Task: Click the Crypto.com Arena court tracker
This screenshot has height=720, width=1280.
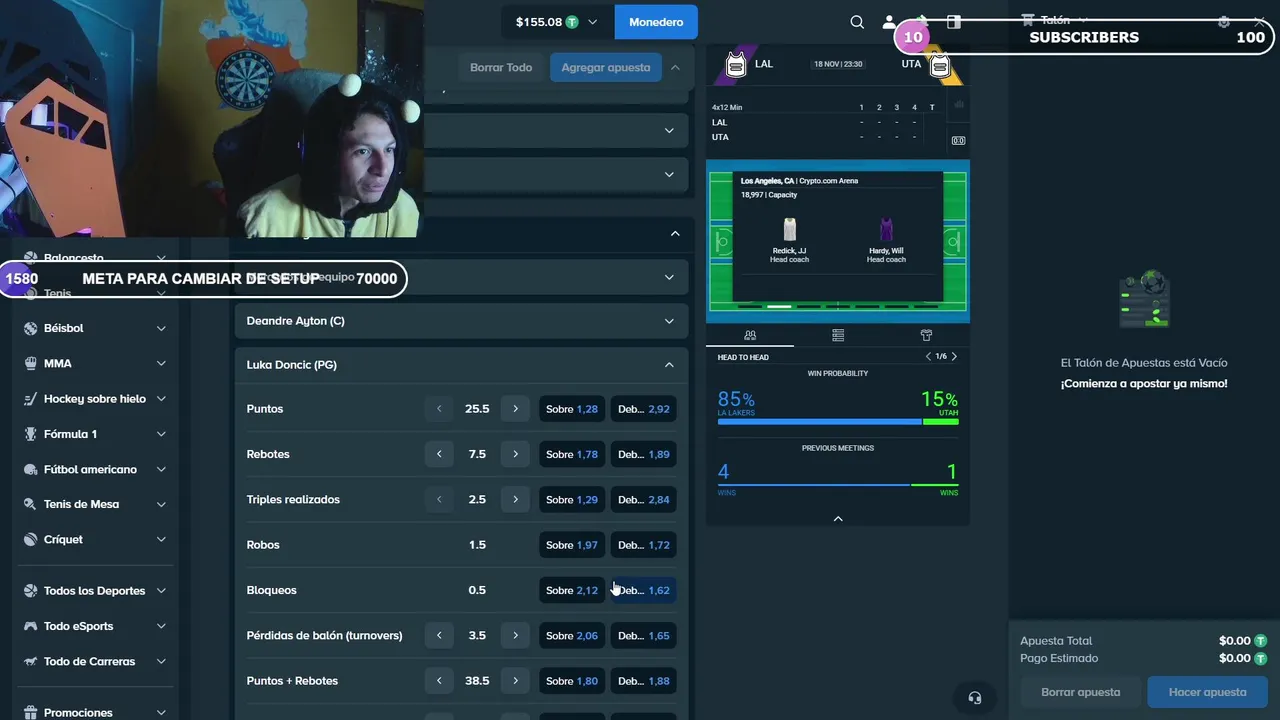Action: point(838,241)
